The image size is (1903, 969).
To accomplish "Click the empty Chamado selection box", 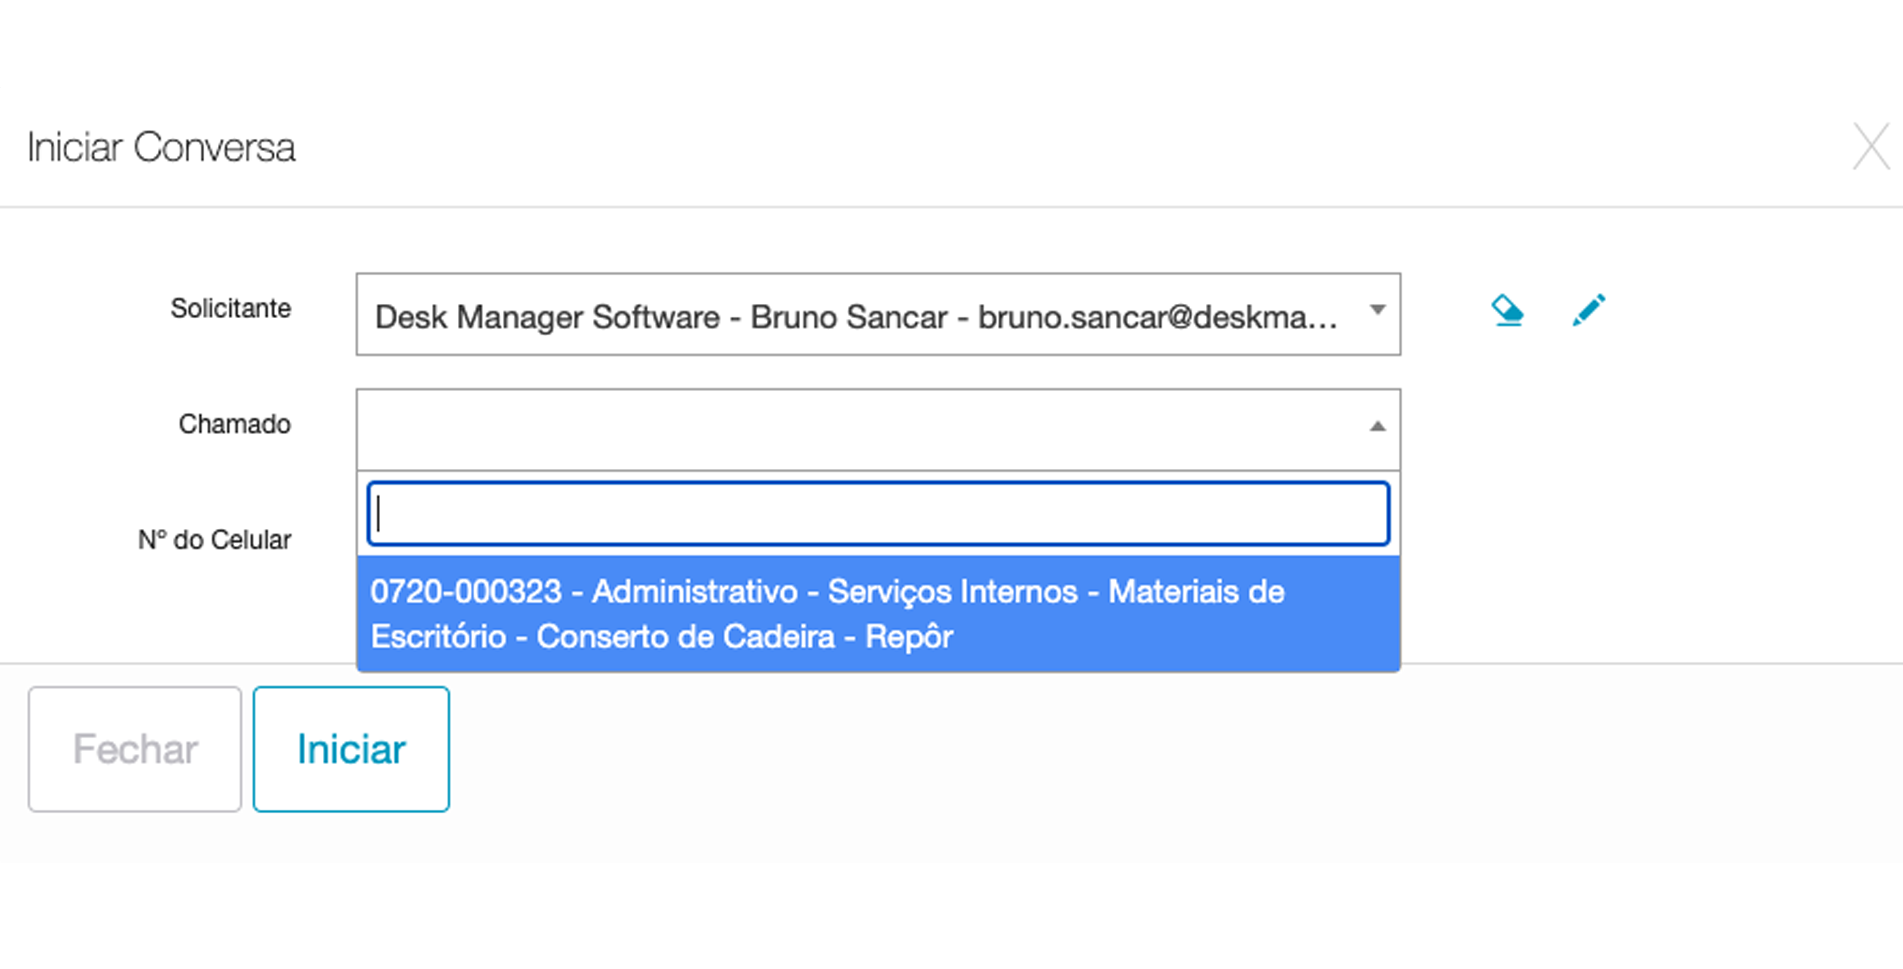I will 860,429.
